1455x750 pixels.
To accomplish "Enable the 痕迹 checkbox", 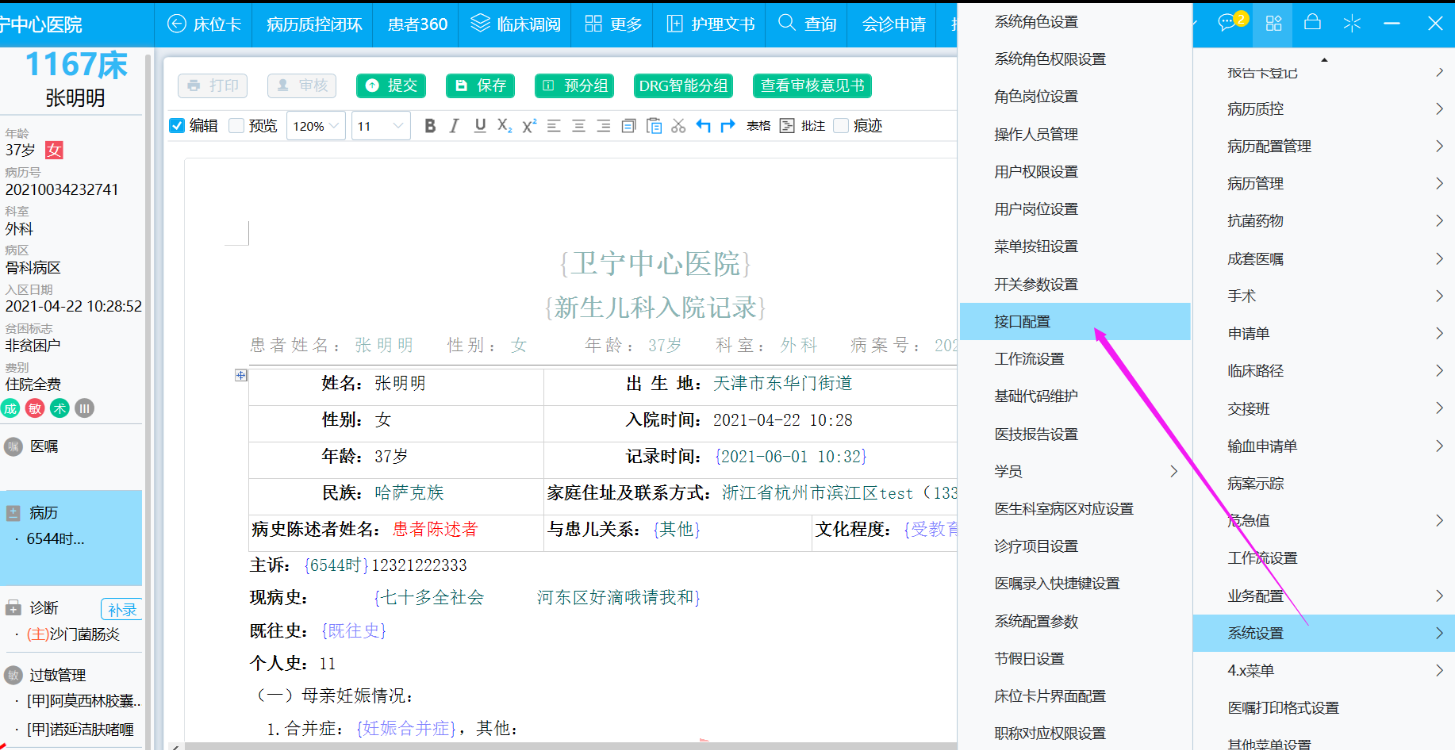I will pos(841,126).
